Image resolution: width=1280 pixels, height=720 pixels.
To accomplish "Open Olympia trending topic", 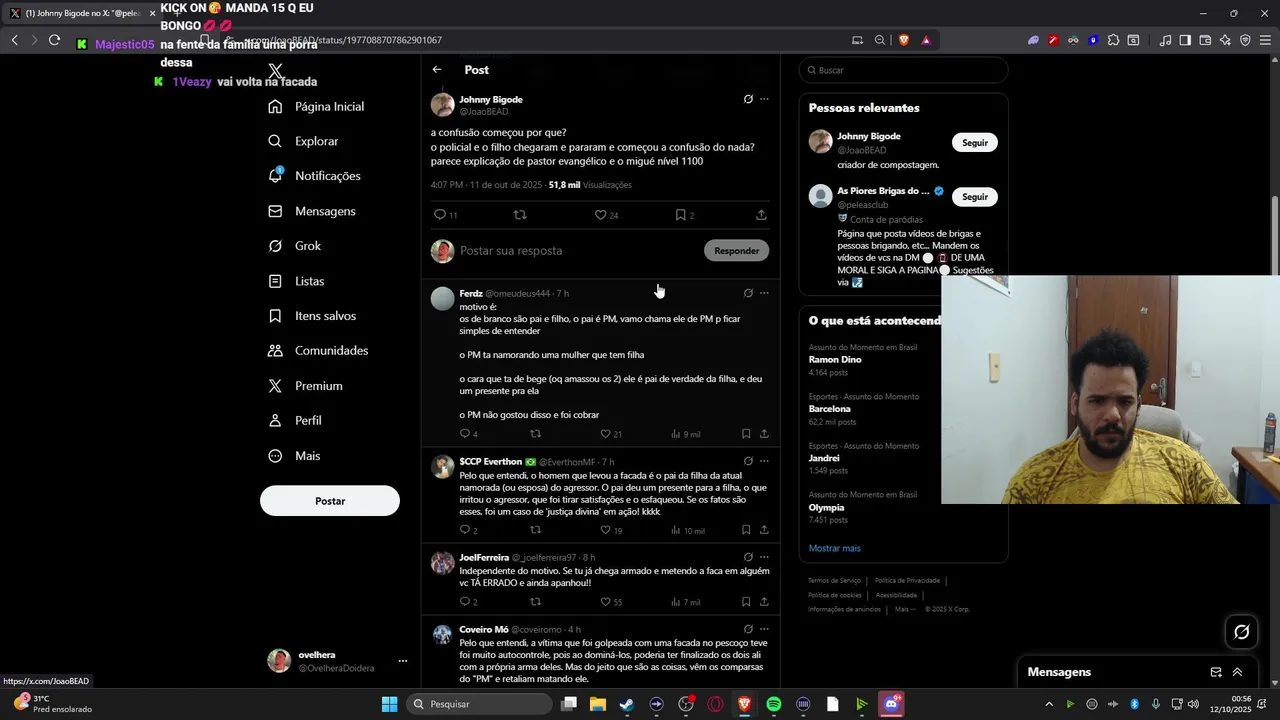I will click(827, 507).
